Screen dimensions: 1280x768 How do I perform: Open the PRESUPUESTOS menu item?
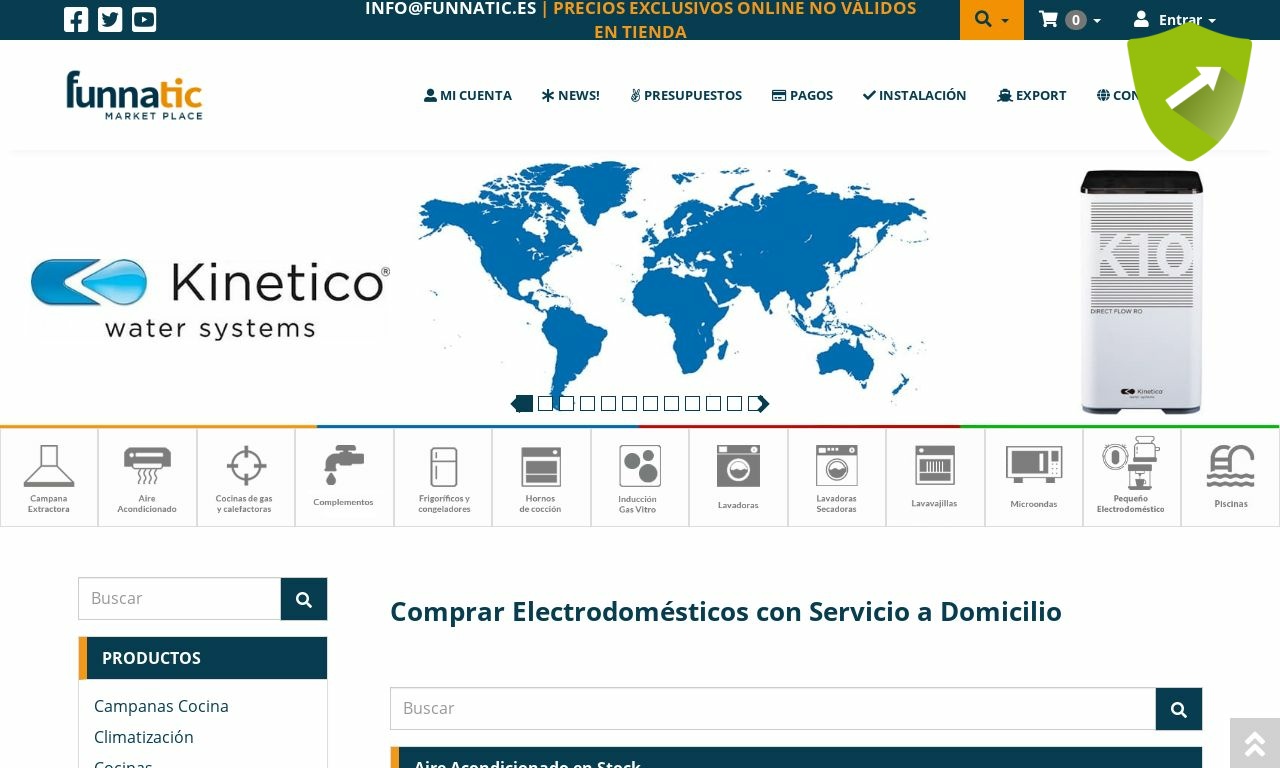tap(686, 95)
